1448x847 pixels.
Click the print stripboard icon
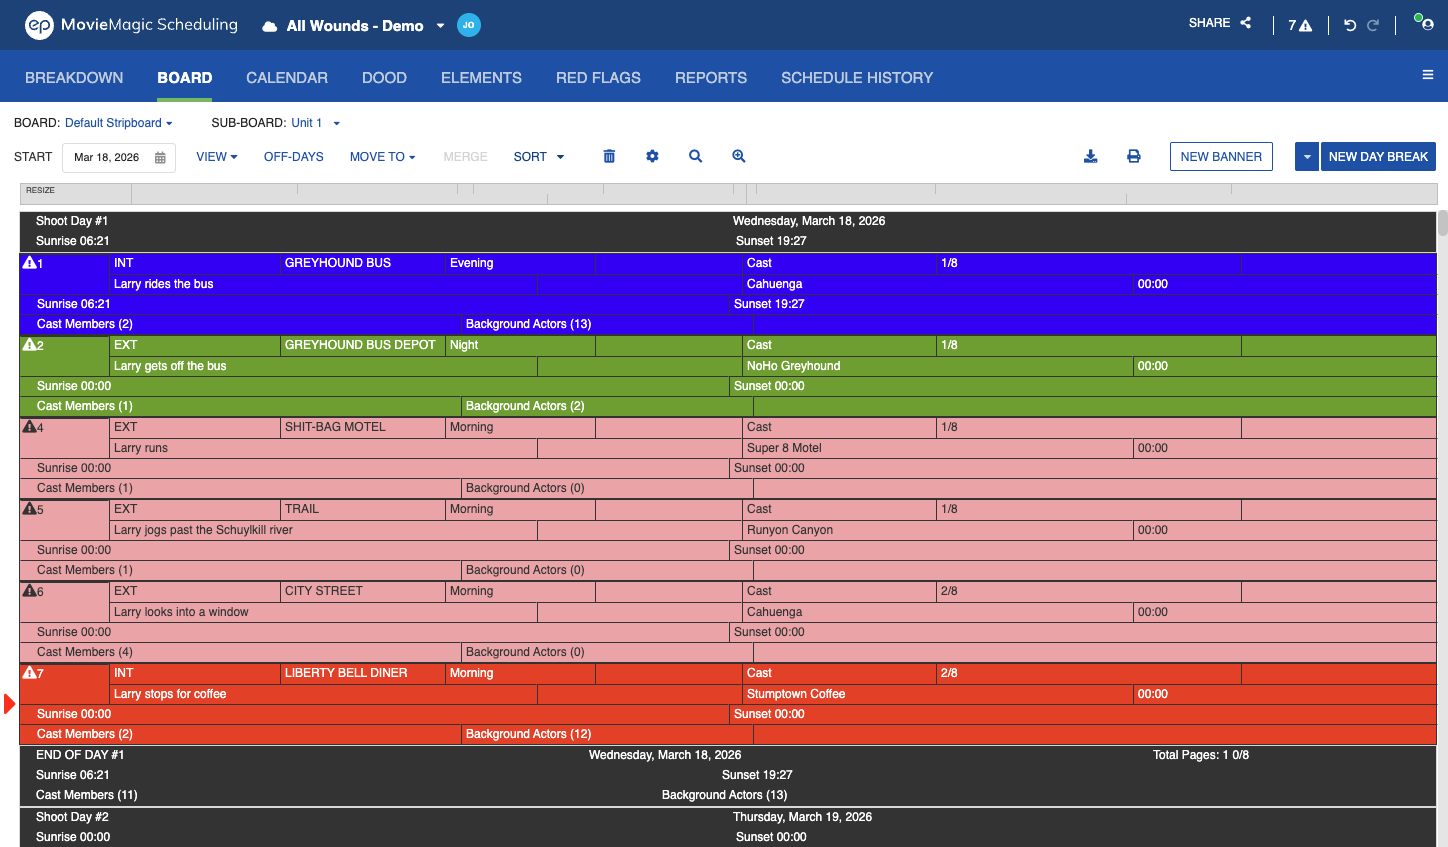click(1134, 156)
